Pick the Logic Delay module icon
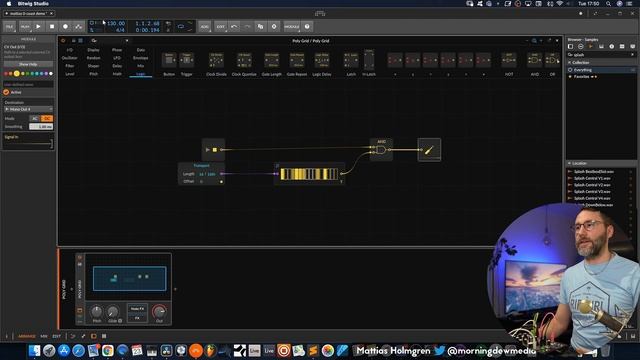Screen dimensions: 640x360 (322, 60)
